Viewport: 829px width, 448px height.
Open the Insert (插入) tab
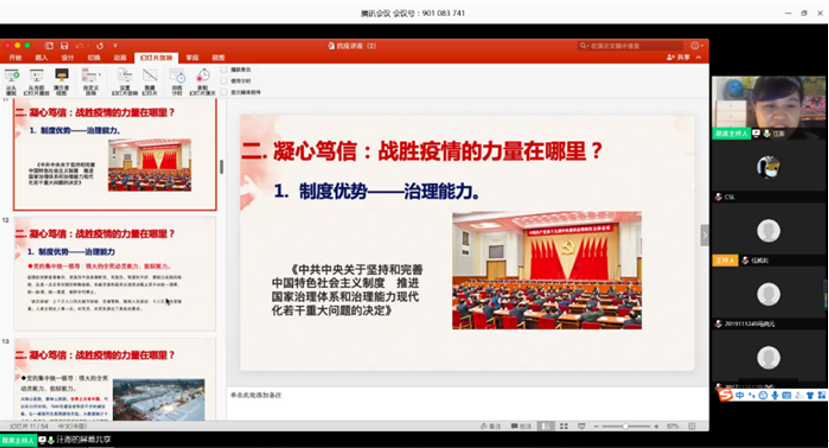click(x=41, y=58)
